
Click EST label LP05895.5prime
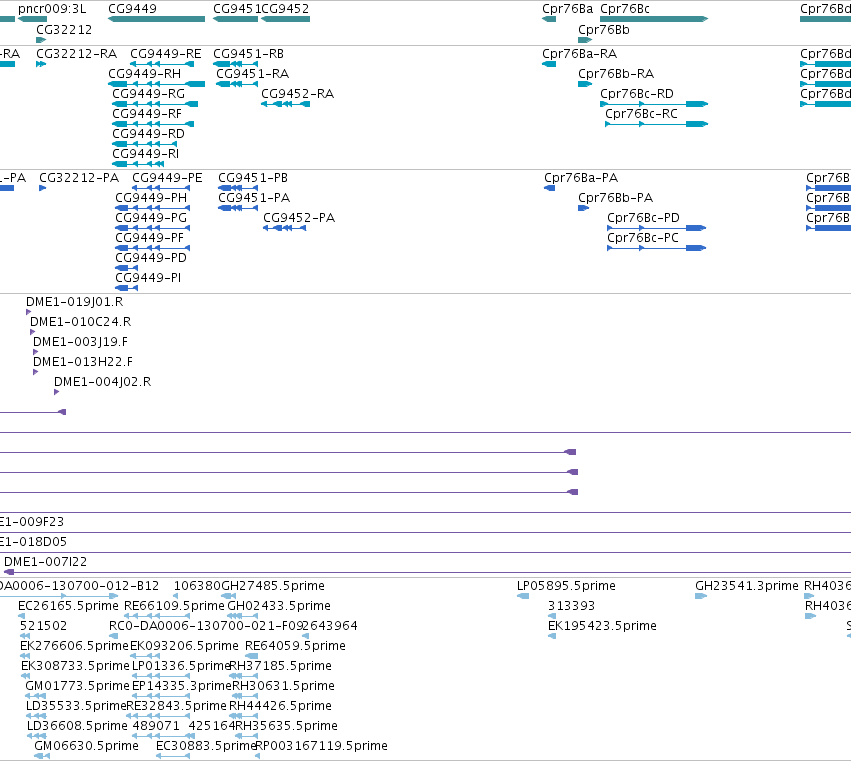pyautogui.click(x=566, y=586)
